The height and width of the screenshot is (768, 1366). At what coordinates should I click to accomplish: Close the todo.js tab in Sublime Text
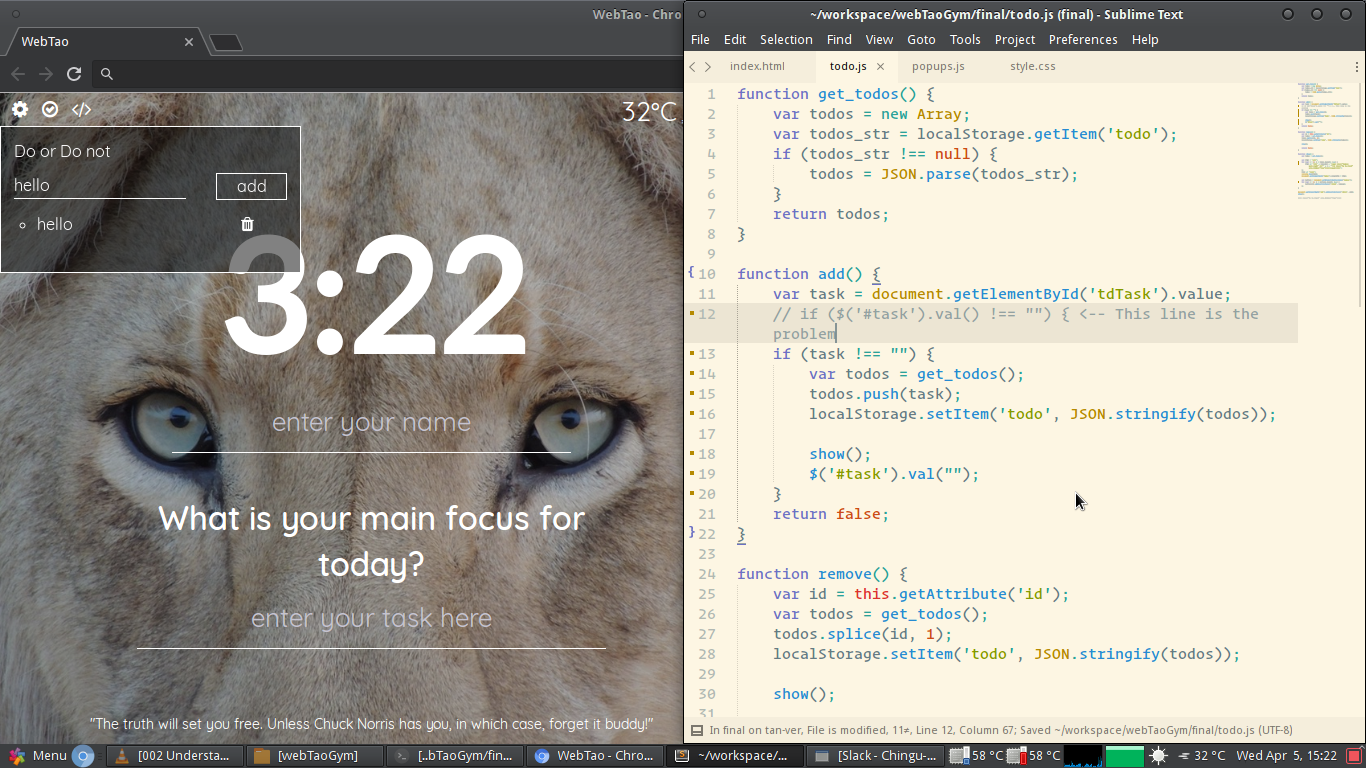point(880,67)
